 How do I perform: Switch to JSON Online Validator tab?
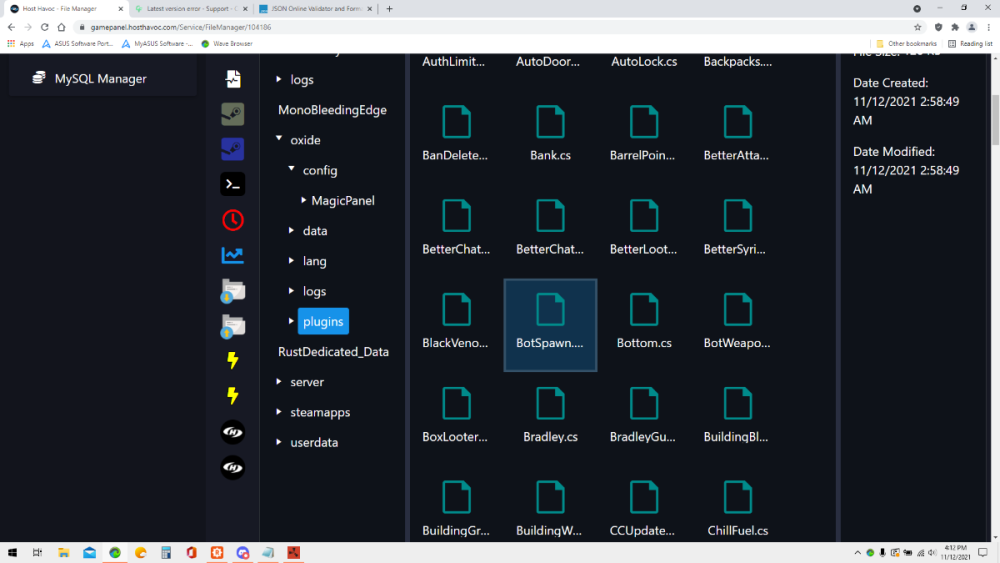(x=312, y=8)
